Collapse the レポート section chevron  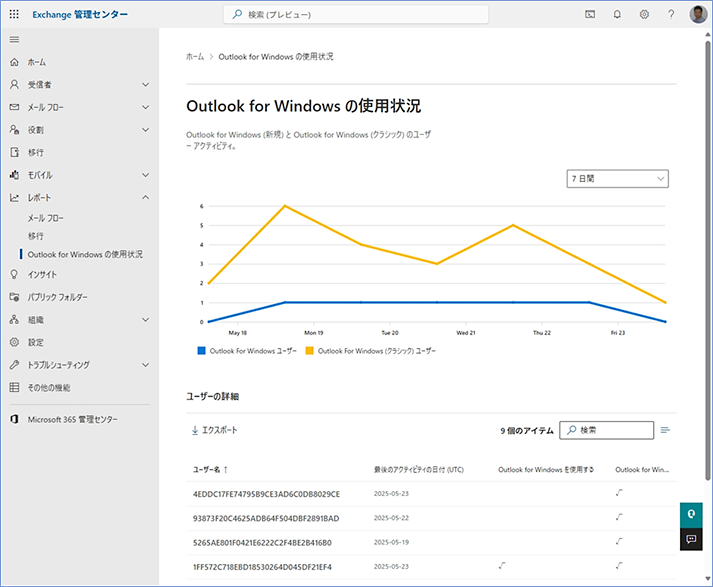pyautogui.click(x=146, y=197)
